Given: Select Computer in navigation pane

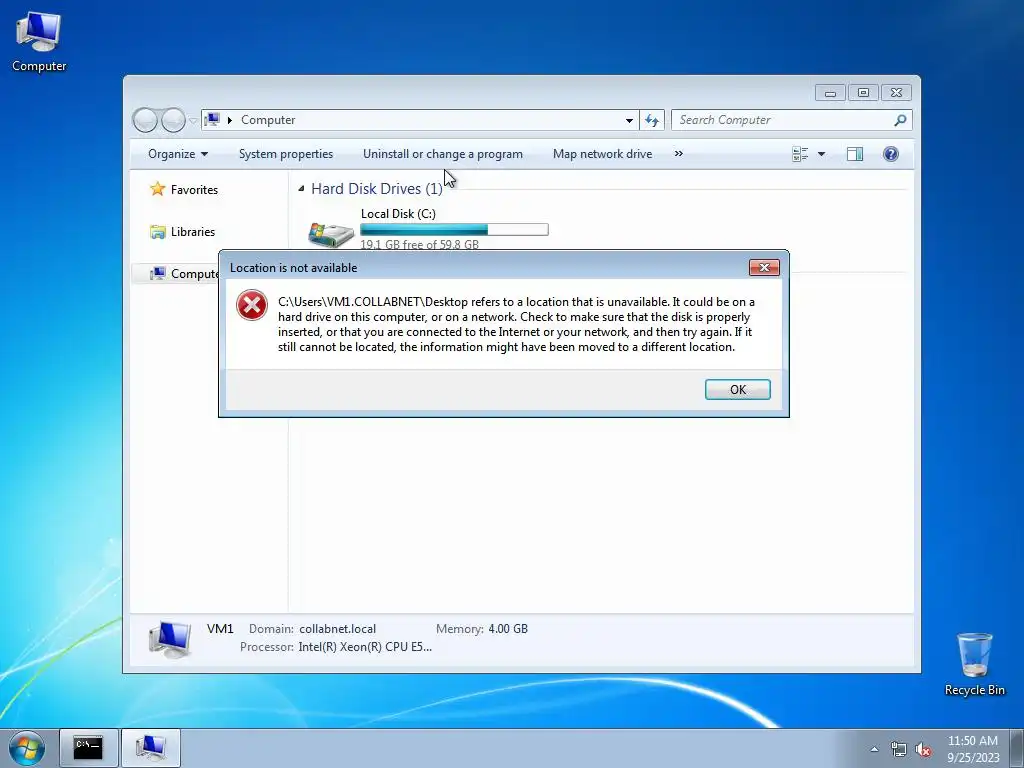Looking at the screenshot, I should [x=187, y=274].
